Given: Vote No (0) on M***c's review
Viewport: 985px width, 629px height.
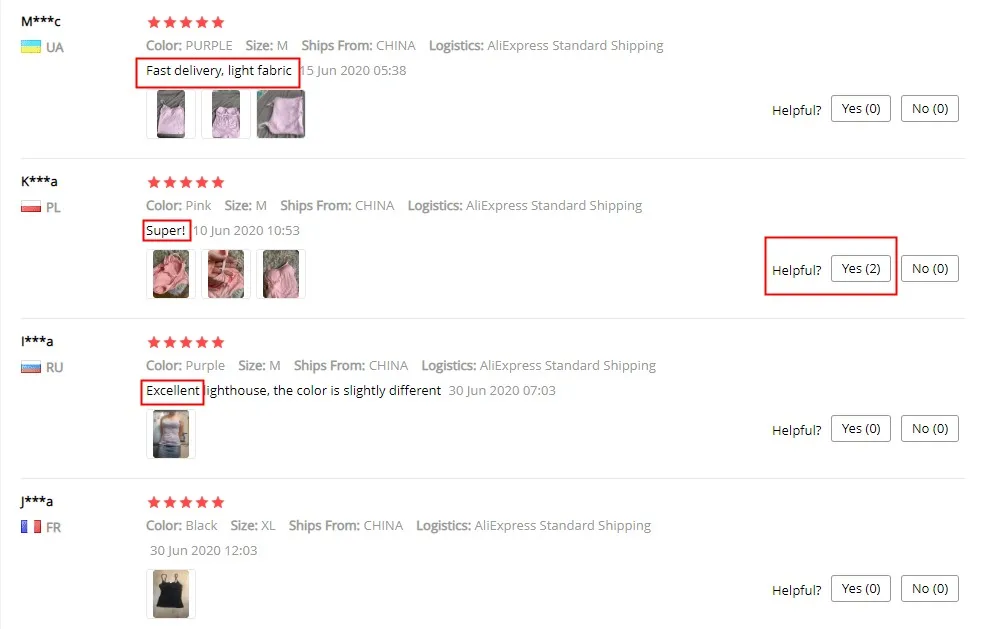Looking at the screenshot, I should click(x=930, y=109).
